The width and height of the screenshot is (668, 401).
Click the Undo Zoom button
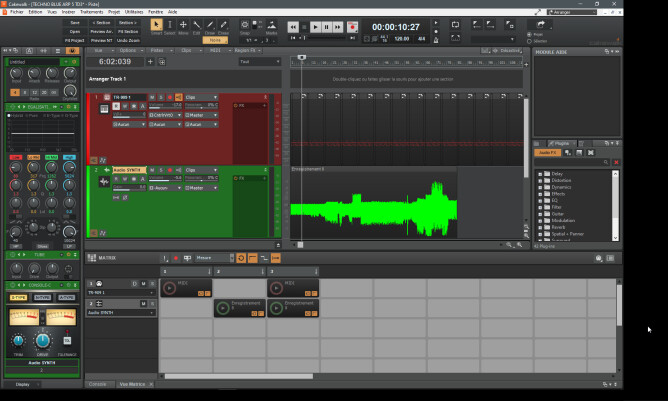pyautogui.click(x=128, y=40)
